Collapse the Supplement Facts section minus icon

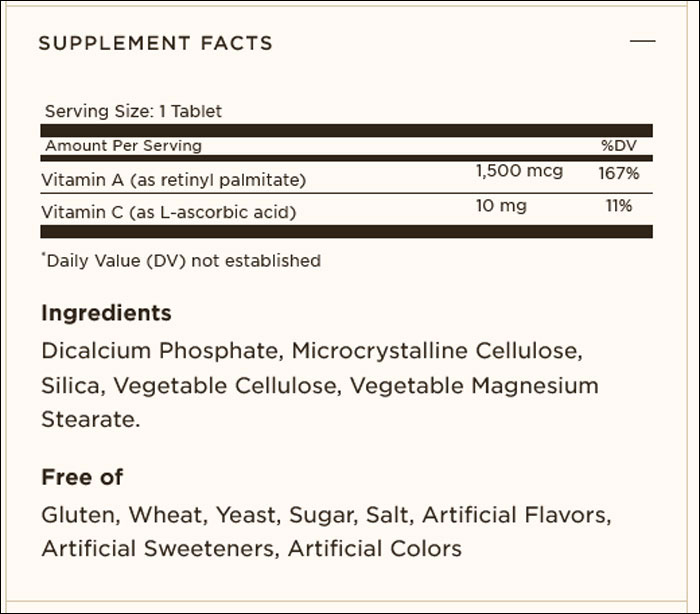642,41
